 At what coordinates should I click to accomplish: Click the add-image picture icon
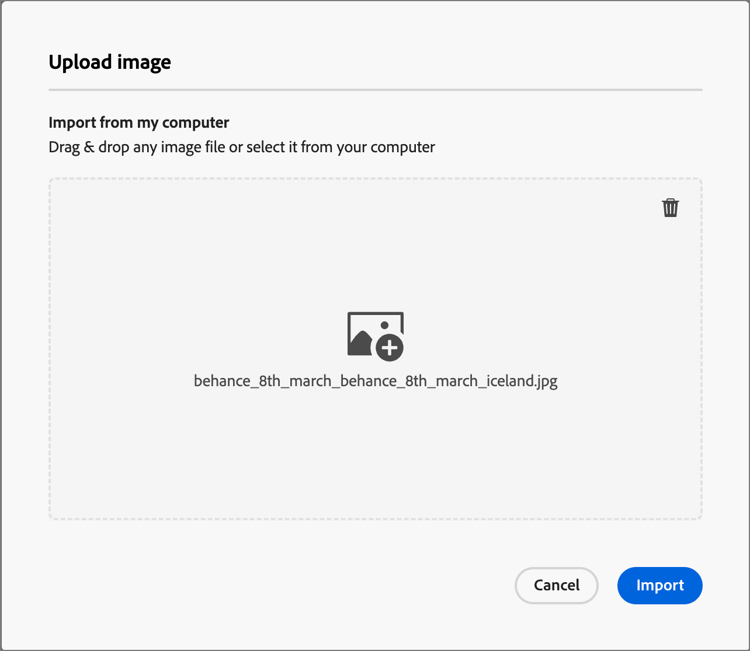(375, 336)
